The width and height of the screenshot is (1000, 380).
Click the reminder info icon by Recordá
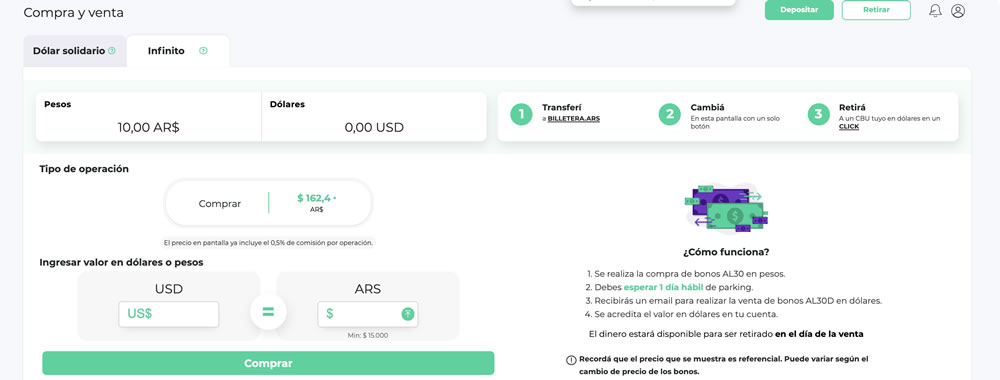pos(571,360)
